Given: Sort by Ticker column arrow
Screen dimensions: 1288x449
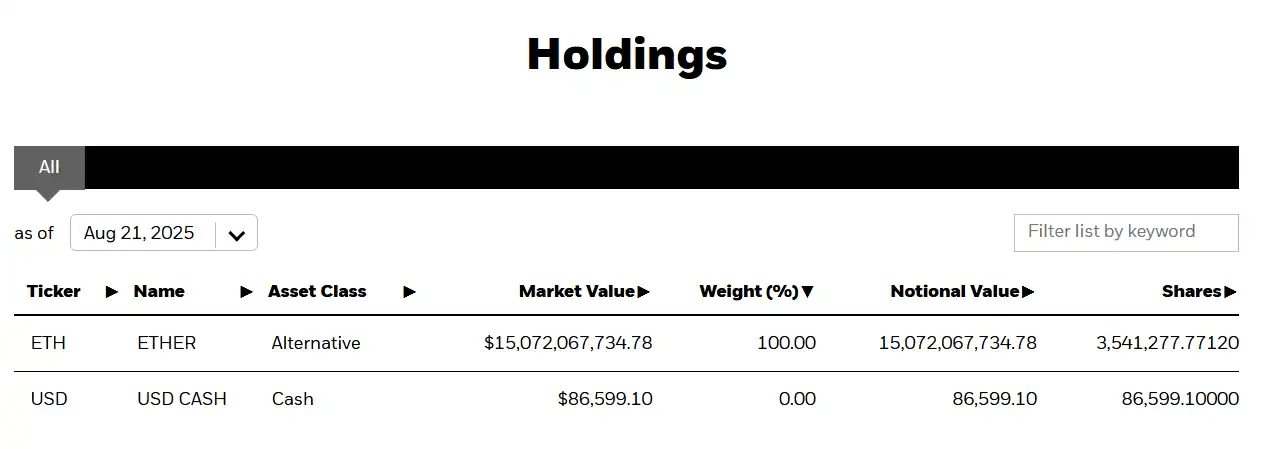Looking at the screenshot, I should point(112,292).
